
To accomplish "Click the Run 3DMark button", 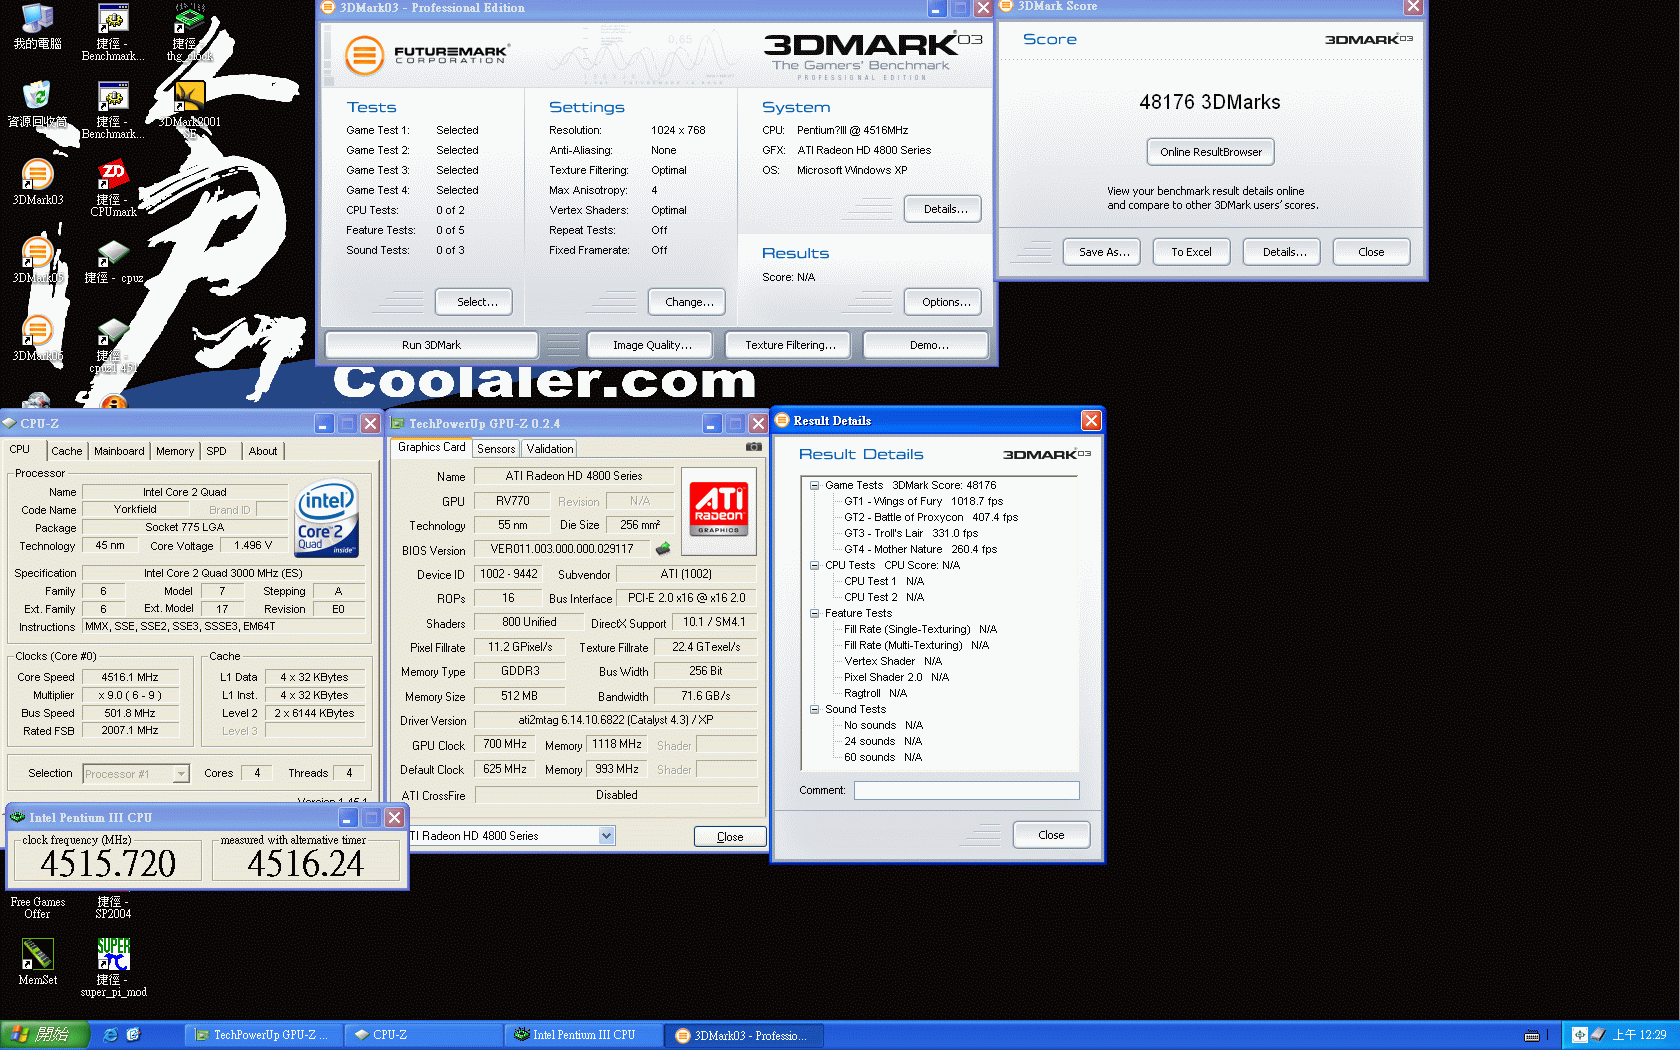I will pyautogui.click(x=432, y=345).
